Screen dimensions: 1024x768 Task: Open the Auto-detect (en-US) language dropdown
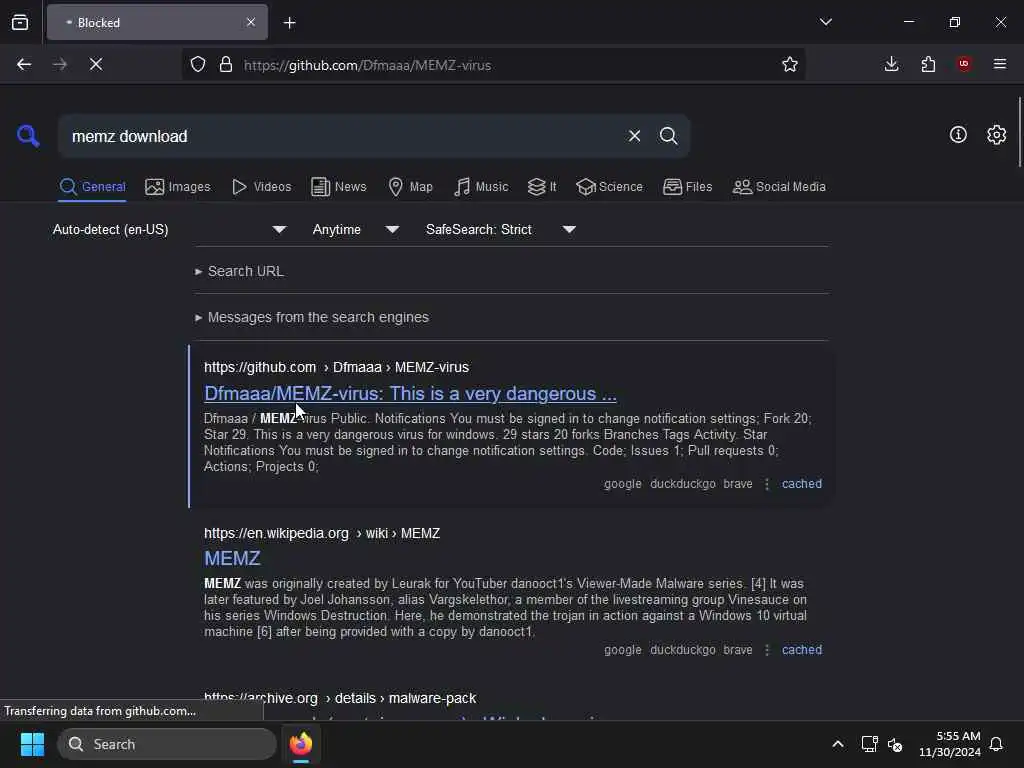click(170, 230)
